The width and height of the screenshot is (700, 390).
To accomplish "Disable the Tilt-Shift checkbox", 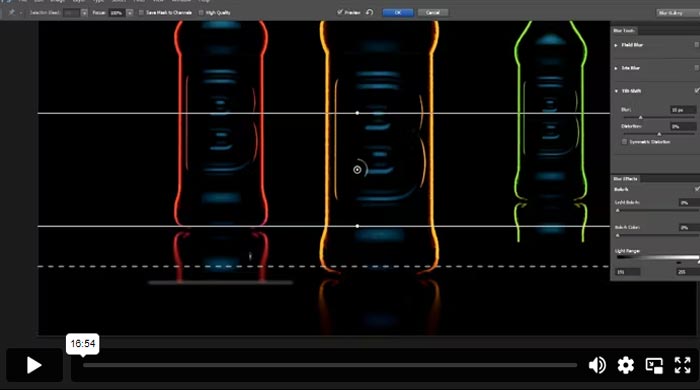I will 696,91.
